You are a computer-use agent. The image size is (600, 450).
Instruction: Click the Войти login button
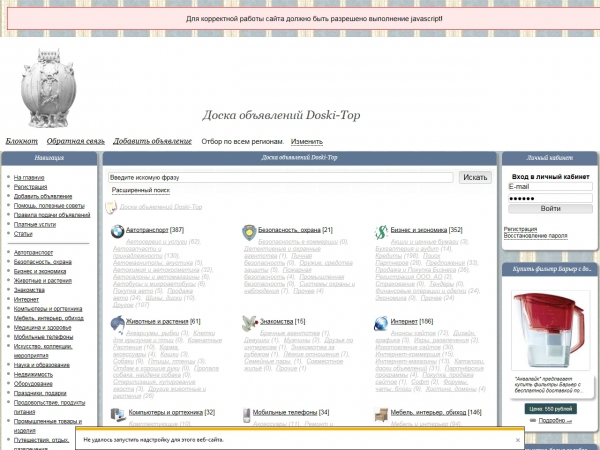coord(550,209)
